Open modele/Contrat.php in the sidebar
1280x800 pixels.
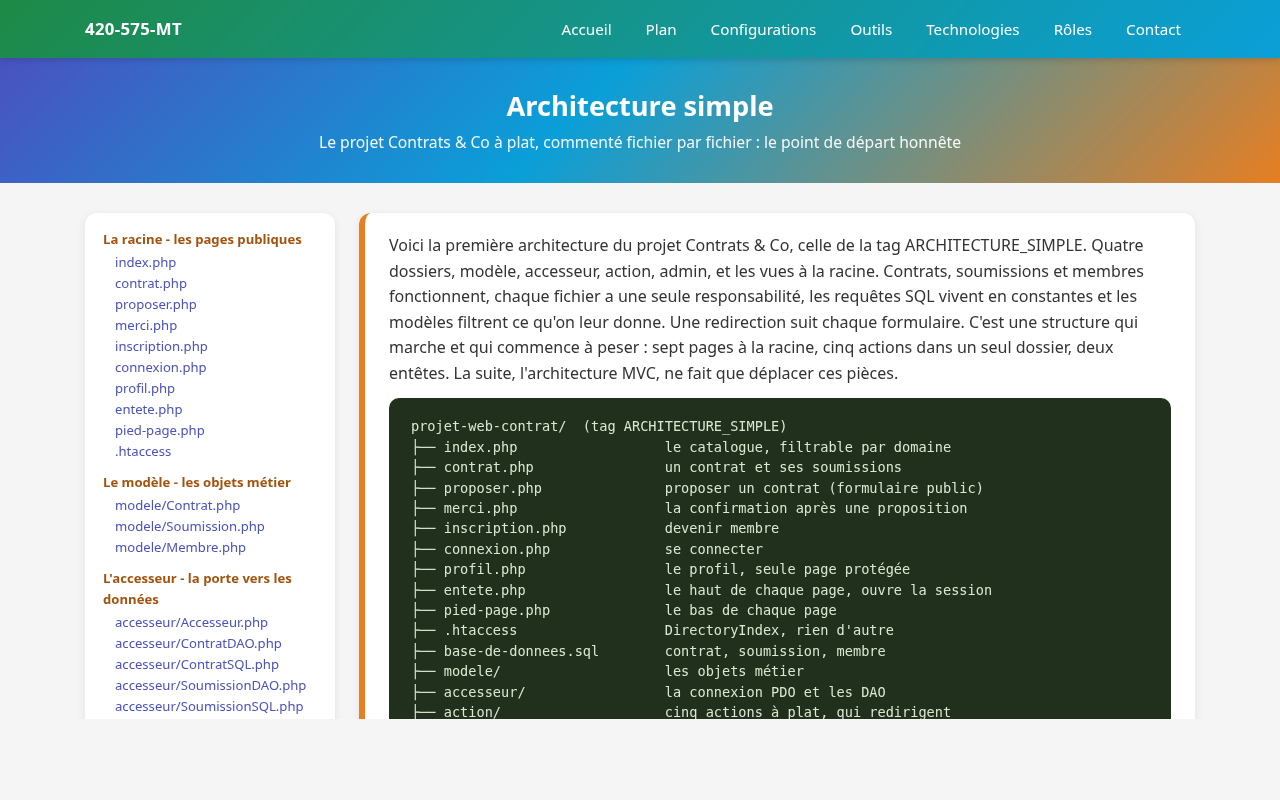pyautogui.click(x=178, y=505)
